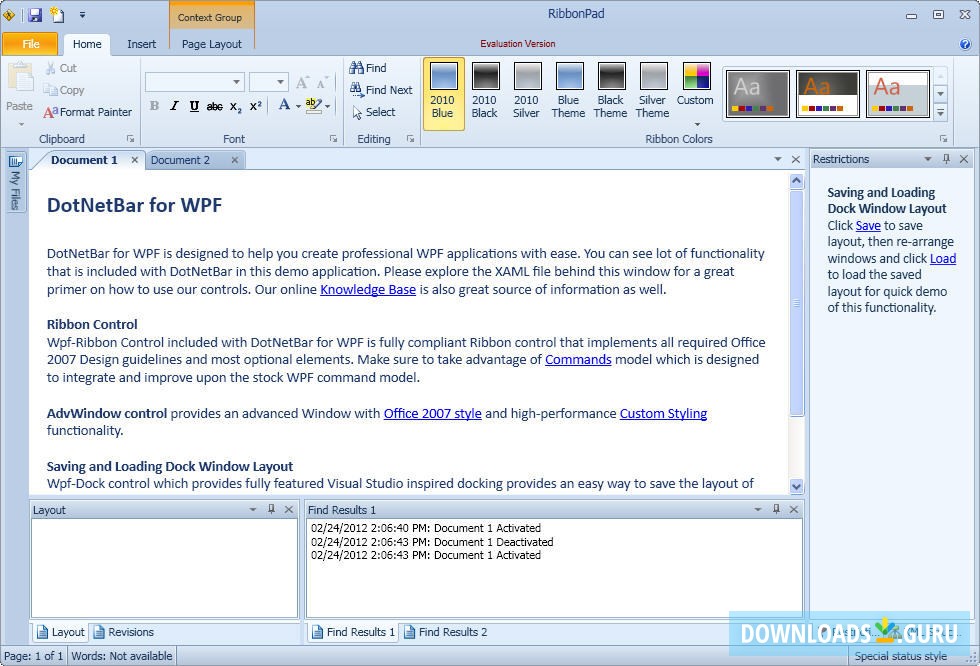Open the Knowledge Base link
980x666 pixels.
point(368,289)
